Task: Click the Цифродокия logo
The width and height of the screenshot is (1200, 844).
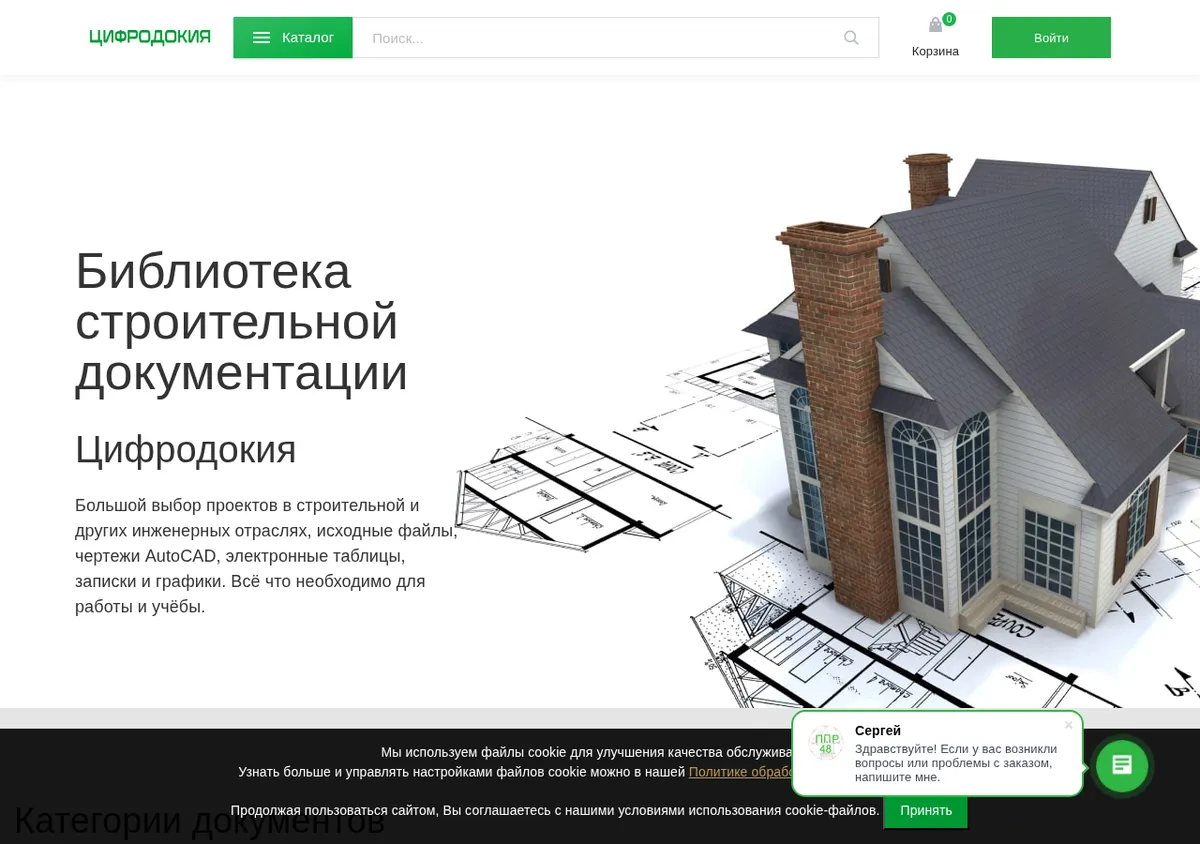Action: tap(150, 37)
